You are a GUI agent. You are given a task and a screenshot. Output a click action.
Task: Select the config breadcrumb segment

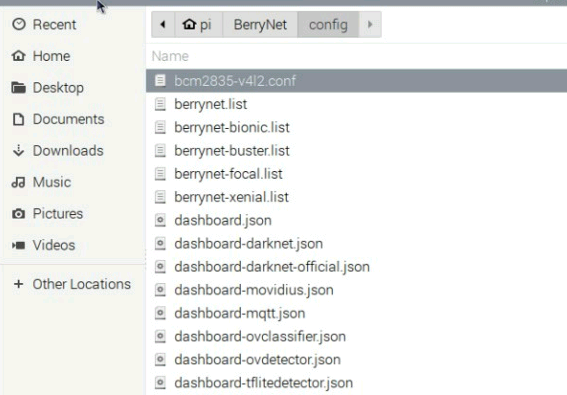point(328,25)
